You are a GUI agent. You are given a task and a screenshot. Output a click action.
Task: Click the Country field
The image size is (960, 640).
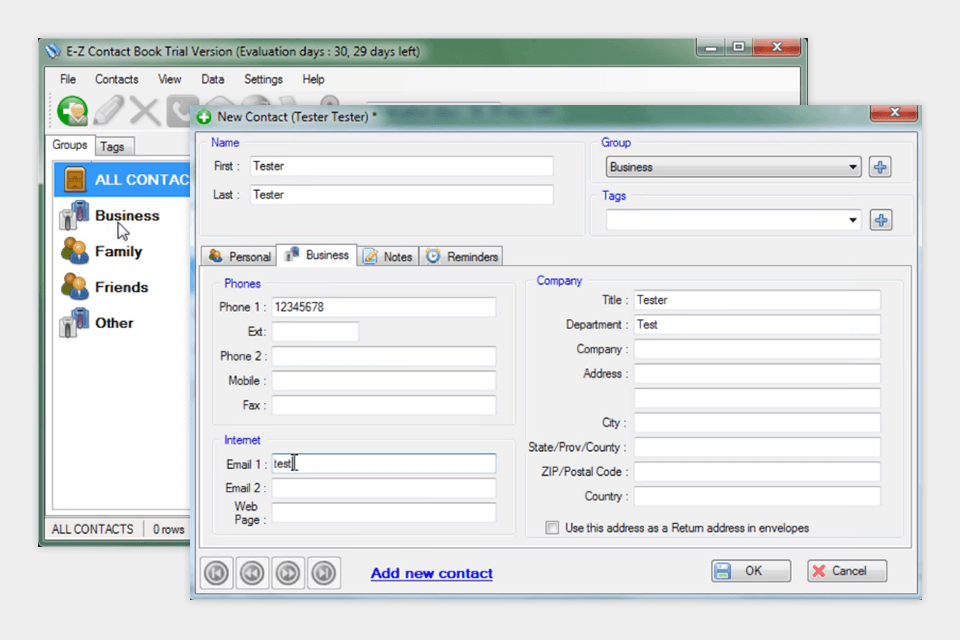click(757, 496)
